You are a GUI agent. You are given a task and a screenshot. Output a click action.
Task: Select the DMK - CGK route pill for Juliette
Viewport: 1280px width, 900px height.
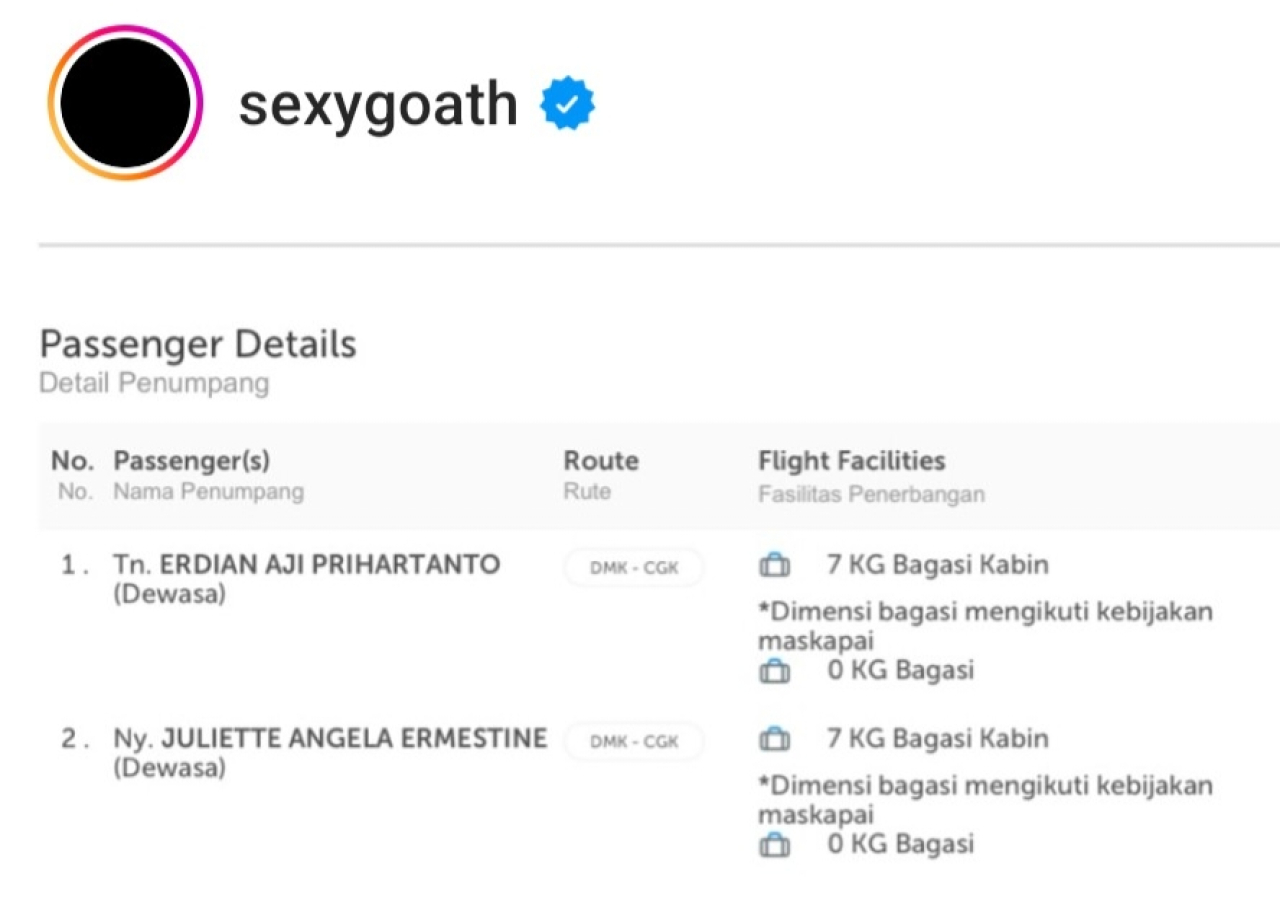[634, 741]
